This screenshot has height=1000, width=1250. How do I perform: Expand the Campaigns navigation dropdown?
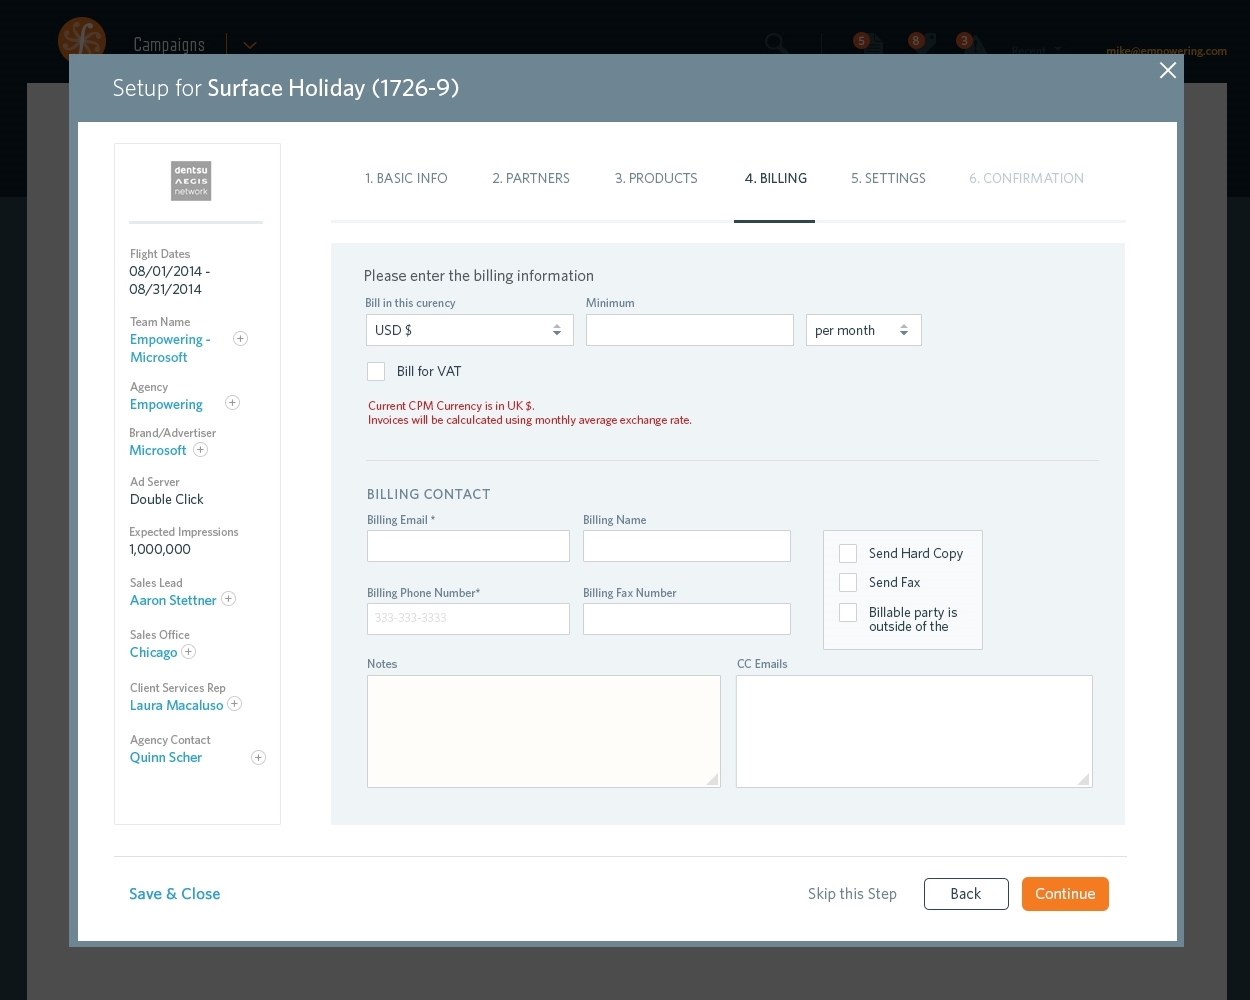pos(249,45)
